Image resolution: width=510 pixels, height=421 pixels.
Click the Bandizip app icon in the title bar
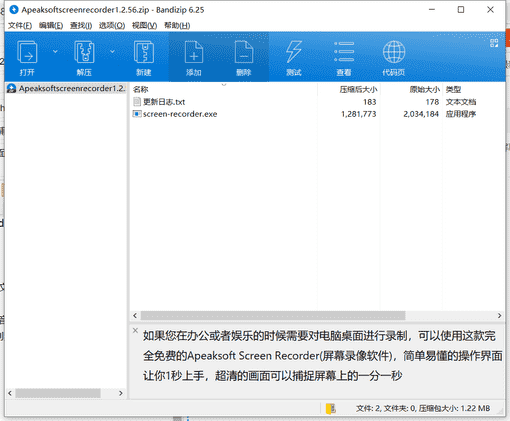[x=14, y=10]
